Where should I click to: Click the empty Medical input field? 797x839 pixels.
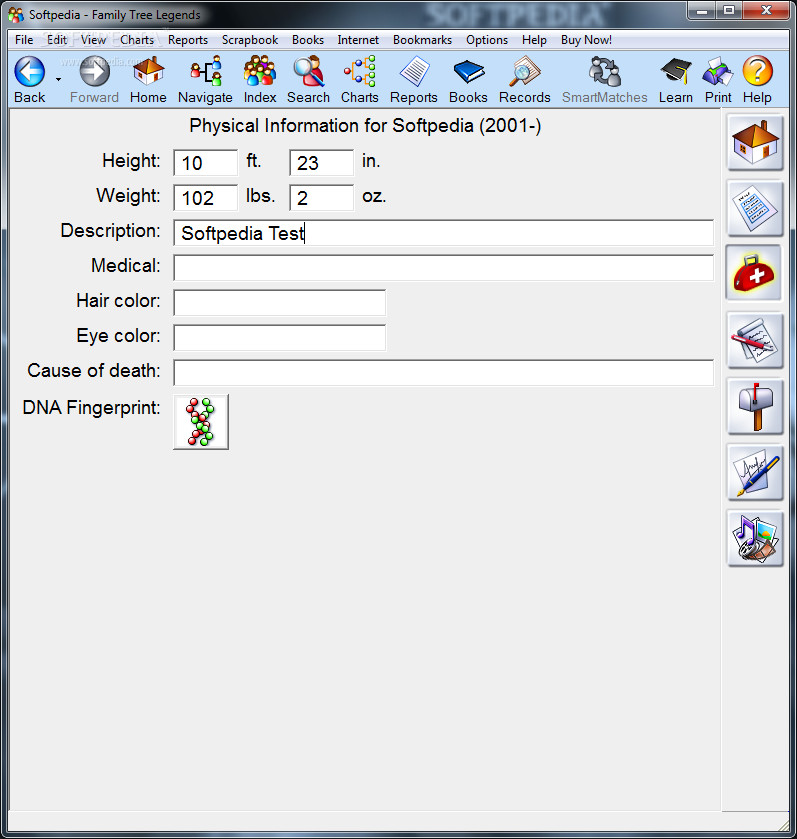[x=443, y=268]
